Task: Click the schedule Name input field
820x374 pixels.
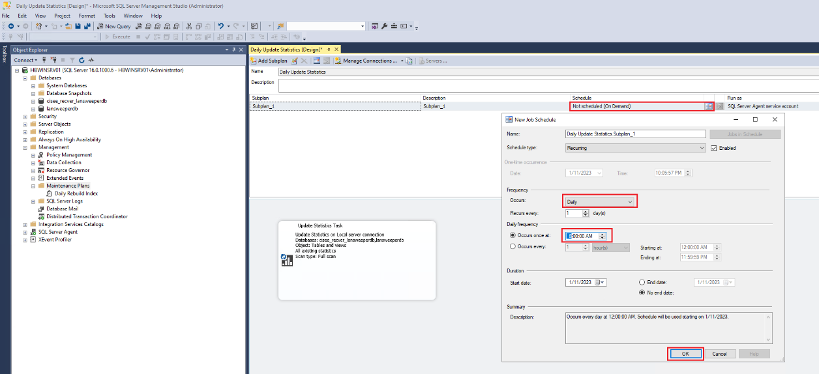Action: (x=635, y=134)
